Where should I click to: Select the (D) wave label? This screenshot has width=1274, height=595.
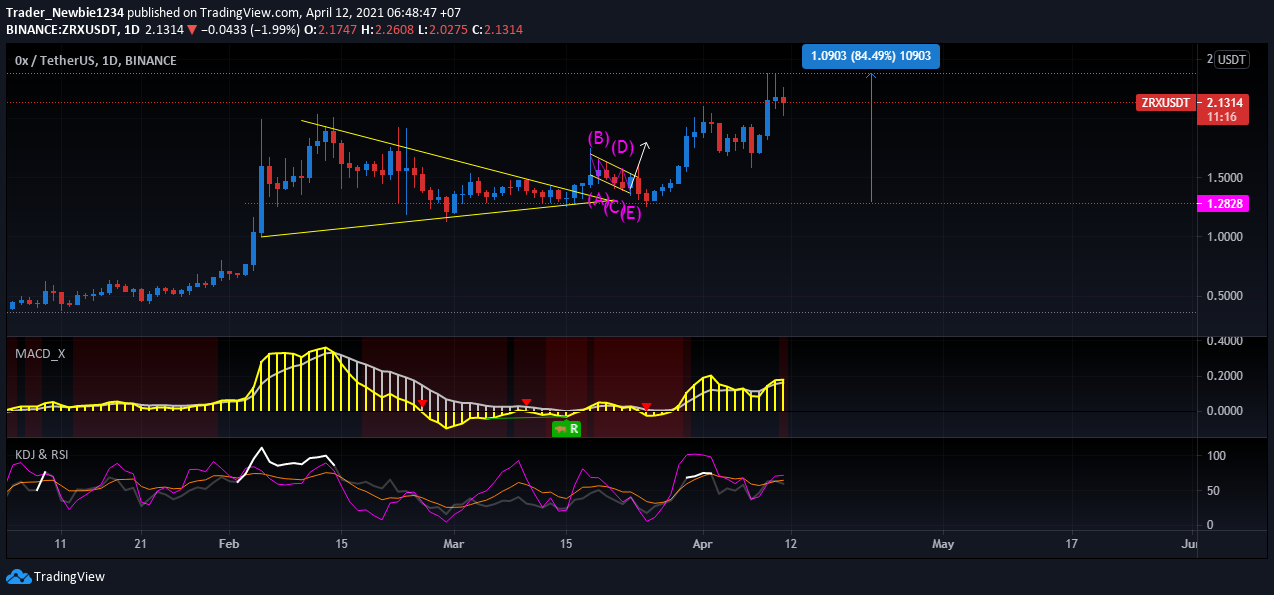click(623, 147)
